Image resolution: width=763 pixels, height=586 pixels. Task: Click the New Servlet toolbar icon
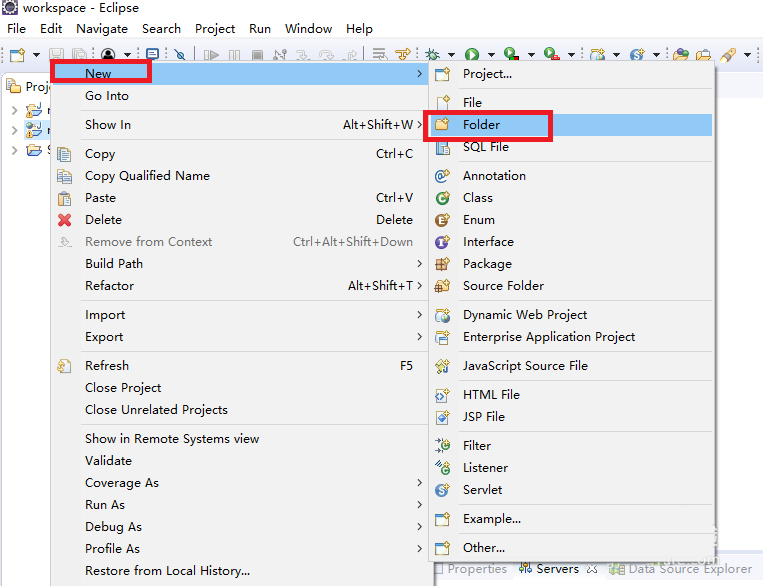point(637,55)
